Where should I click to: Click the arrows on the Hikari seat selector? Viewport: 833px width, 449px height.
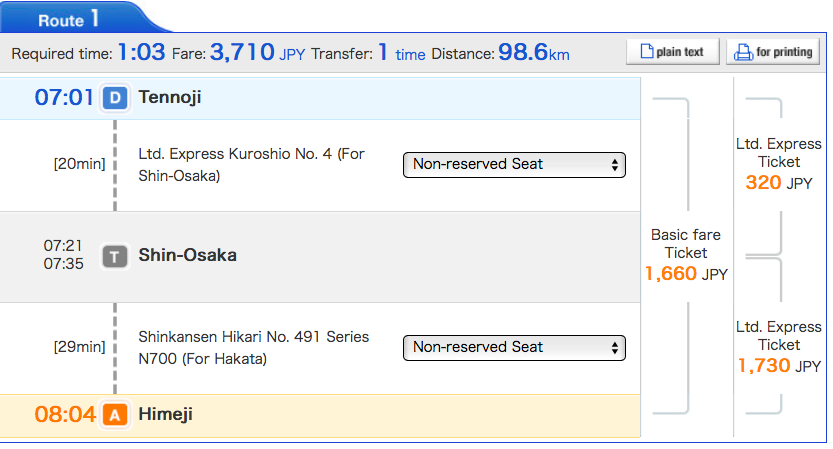[615, 348]
